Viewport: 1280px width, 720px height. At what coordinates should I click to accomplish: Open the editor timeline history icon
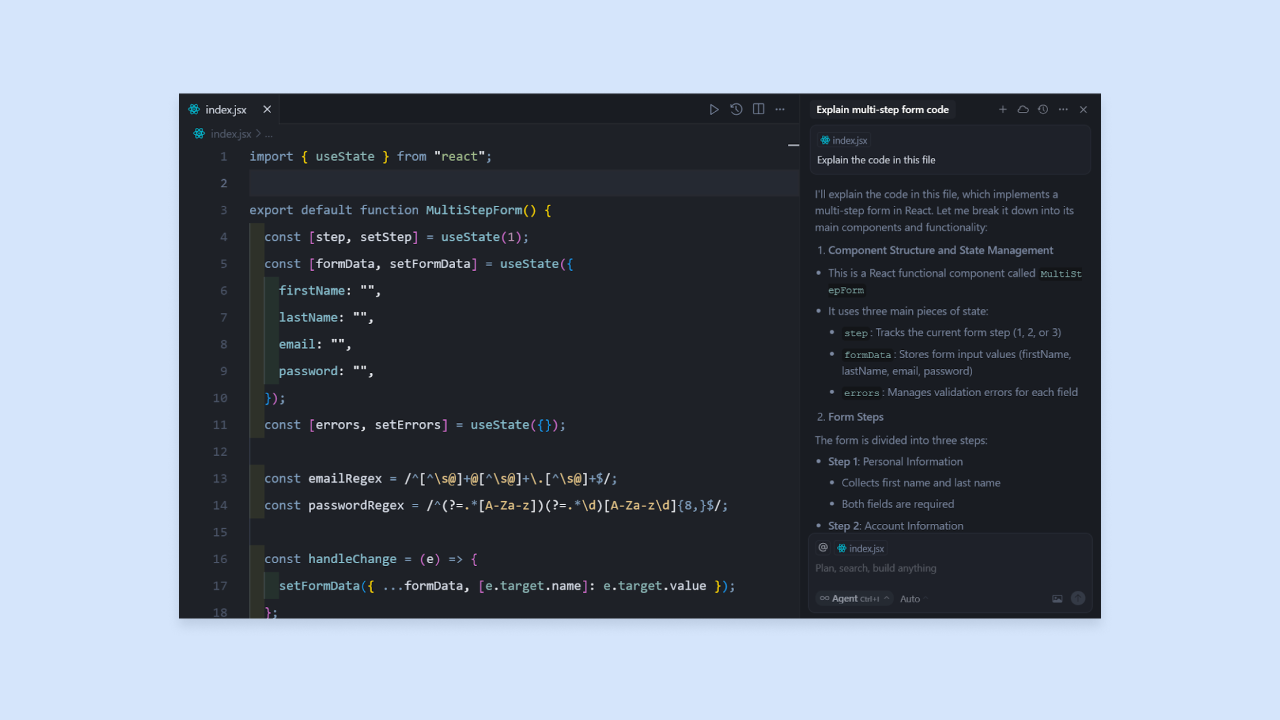point(736,109)
